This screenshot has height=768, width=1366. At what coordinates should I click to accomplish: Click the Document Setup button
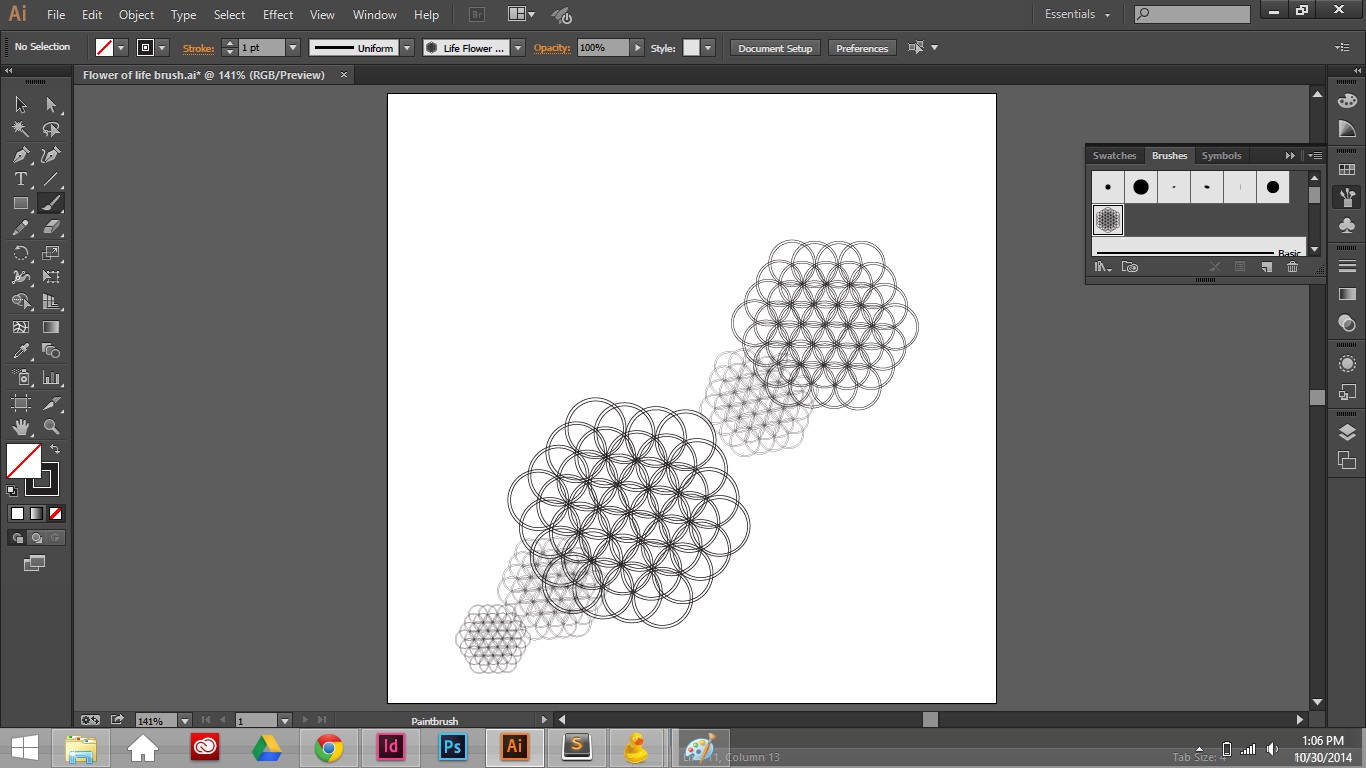tap(774, 47)
